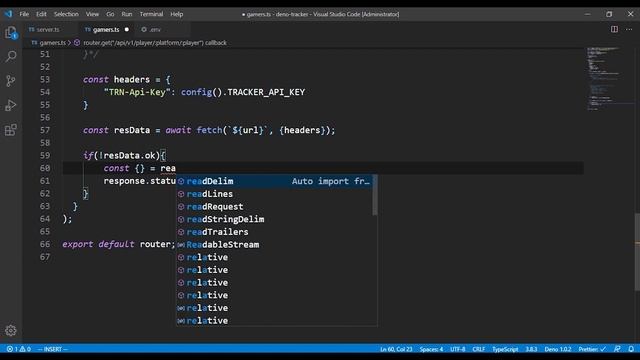
Task: Open the Selection menu
Action: 66,14
